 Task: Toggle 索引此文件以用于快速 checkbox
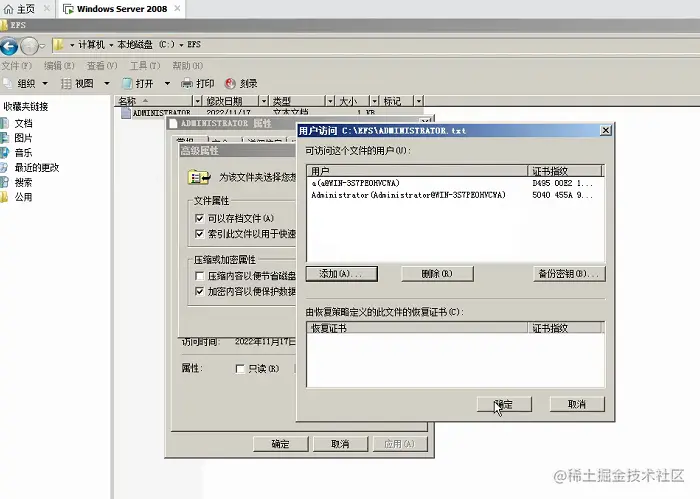[200, 234]
